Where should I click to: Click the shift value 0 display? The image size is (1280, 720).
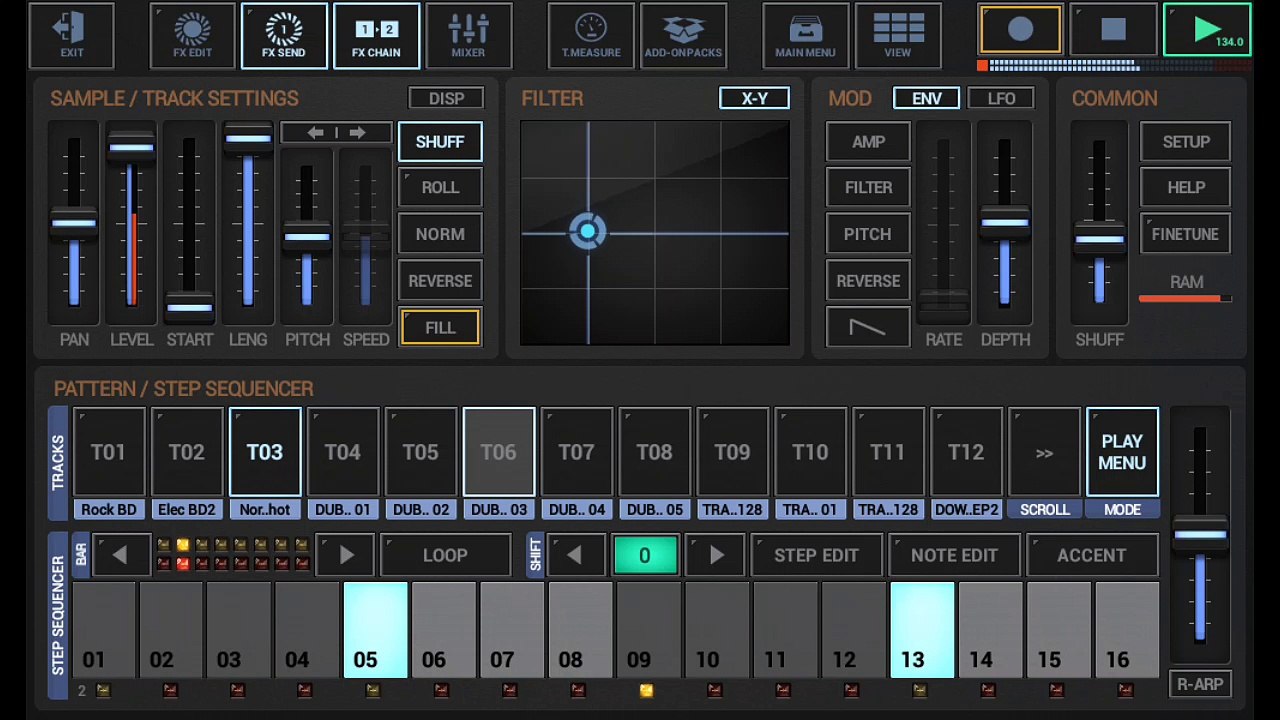point(645,555)
